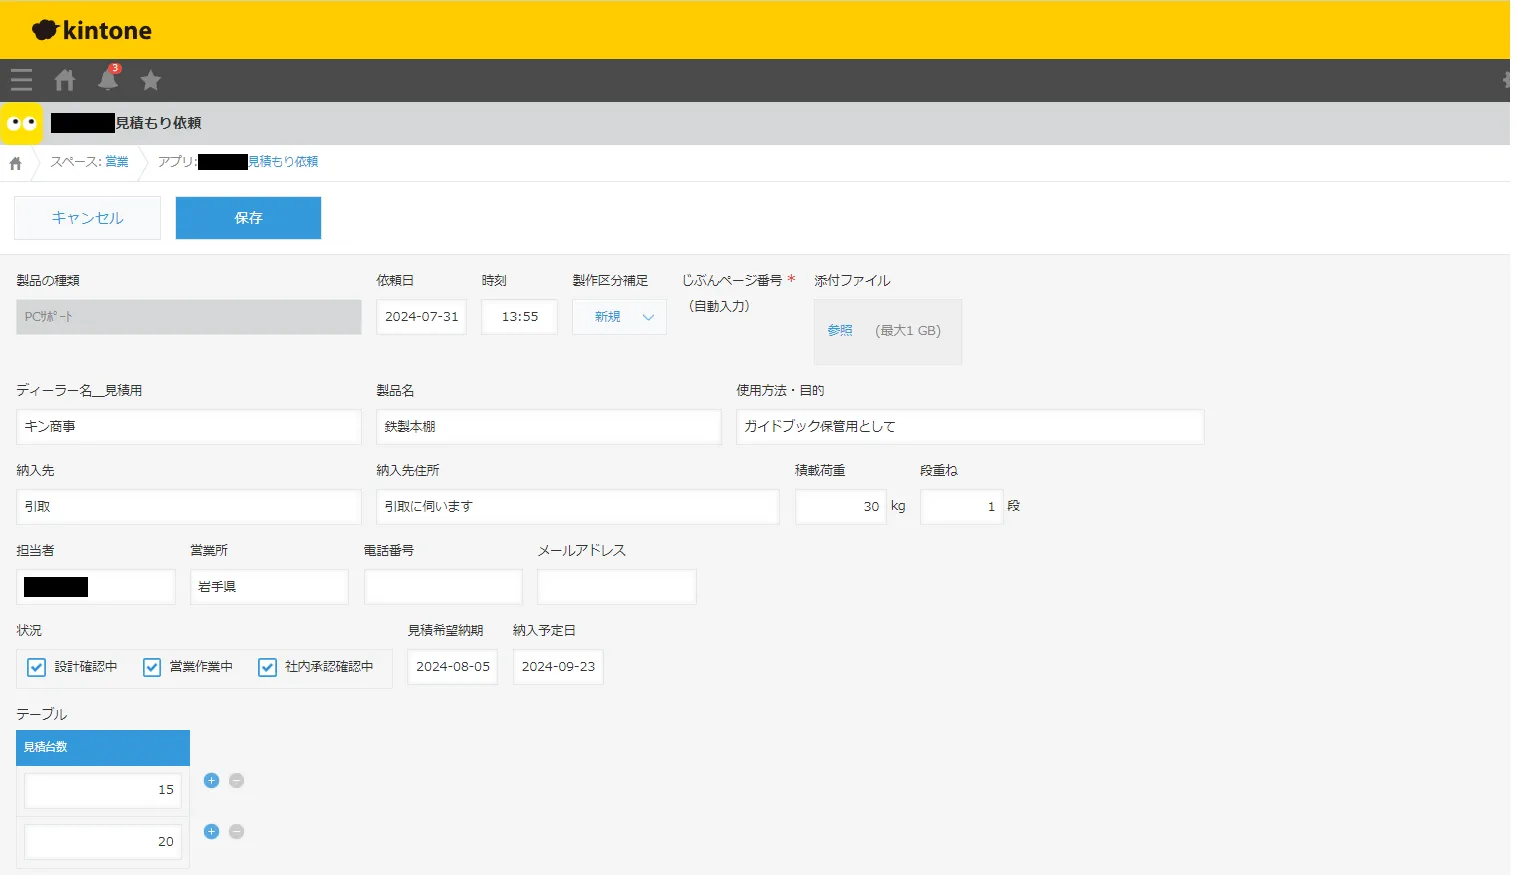Click the 製品名 input field
The image size is (1516, 875).
548,427
